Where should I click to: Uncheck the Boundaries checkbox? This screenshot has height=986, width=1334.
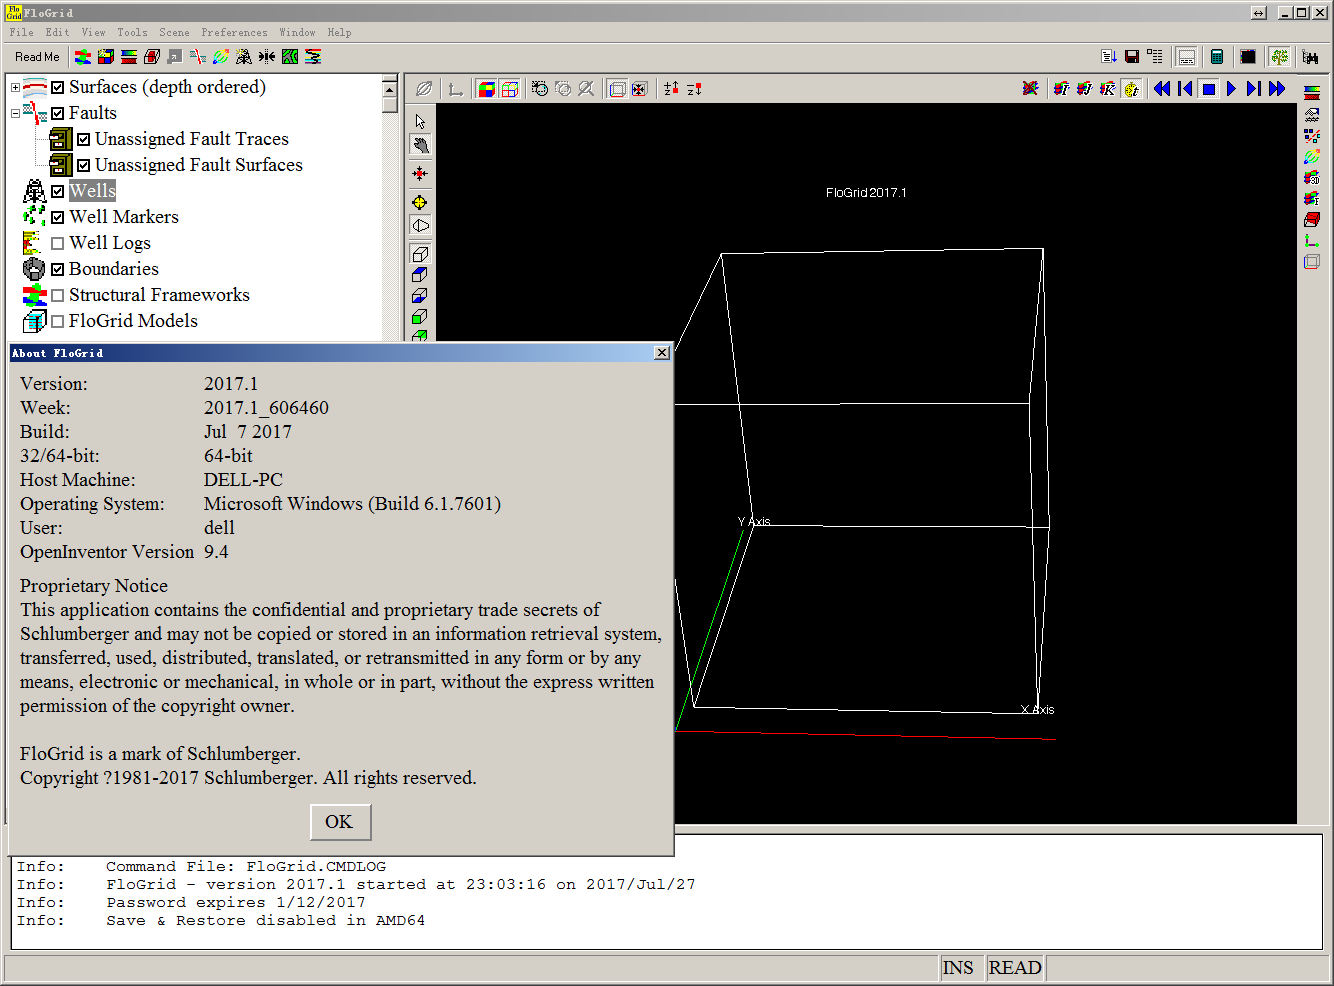point(58,269)
